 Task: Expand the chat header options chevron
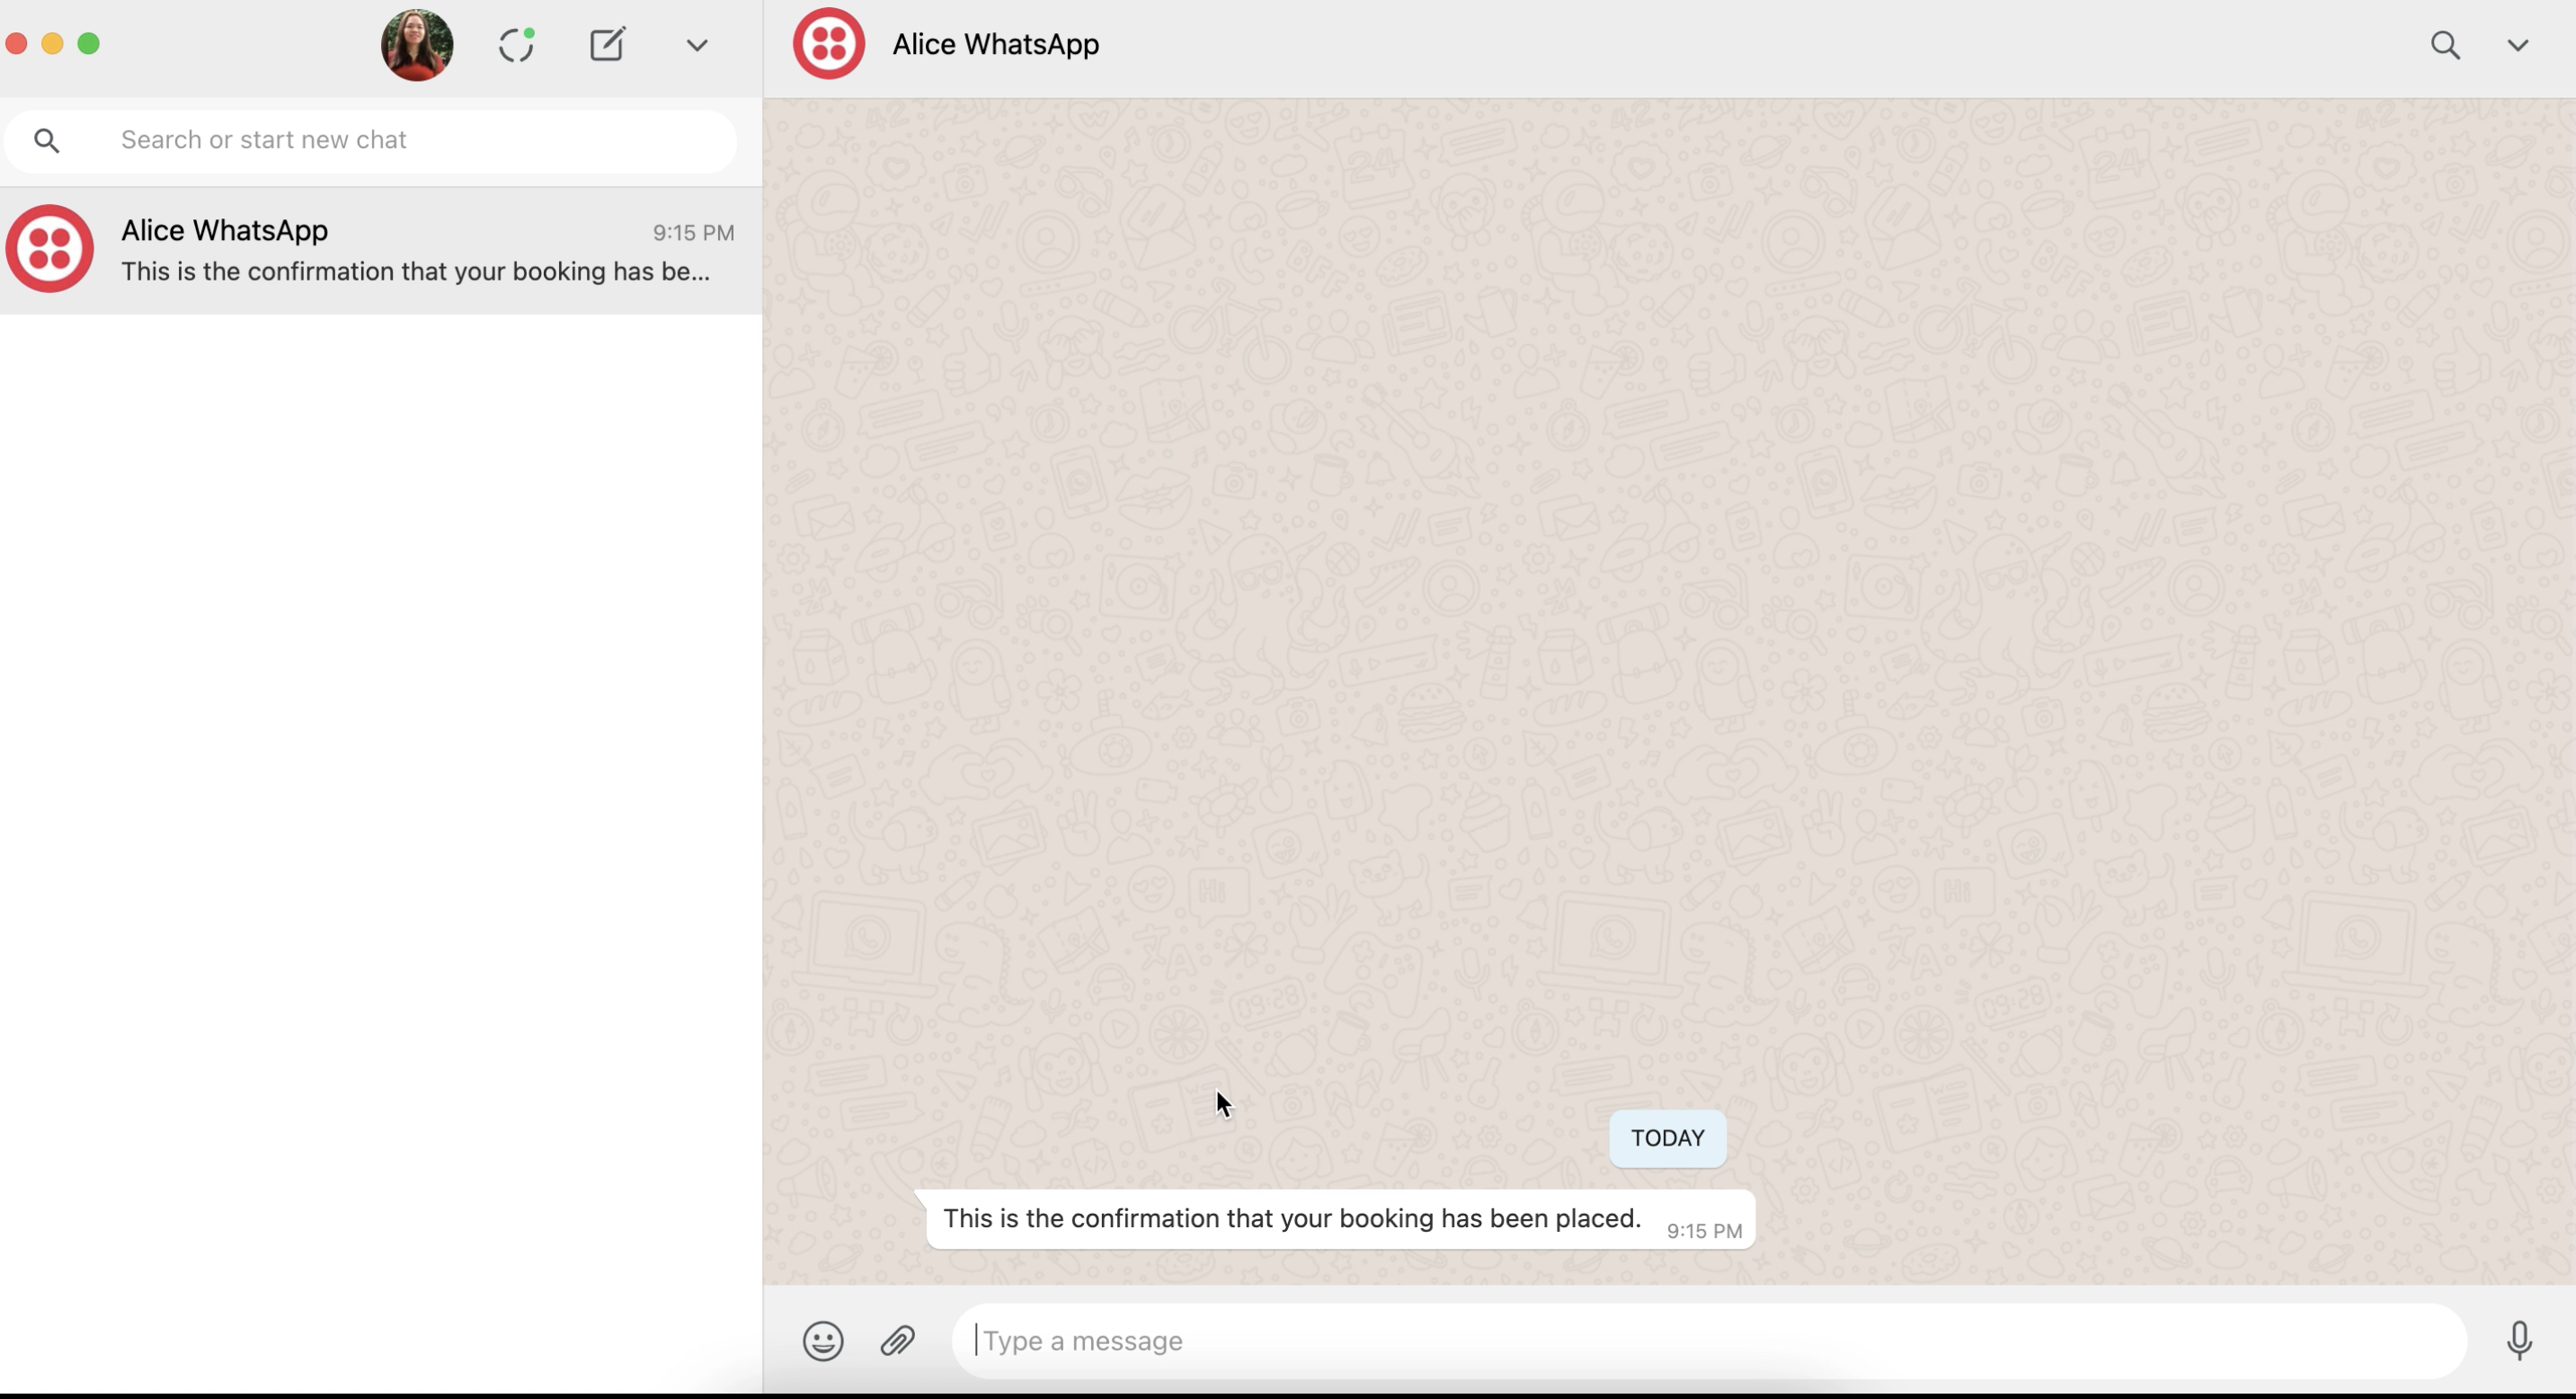(2518, 45)
